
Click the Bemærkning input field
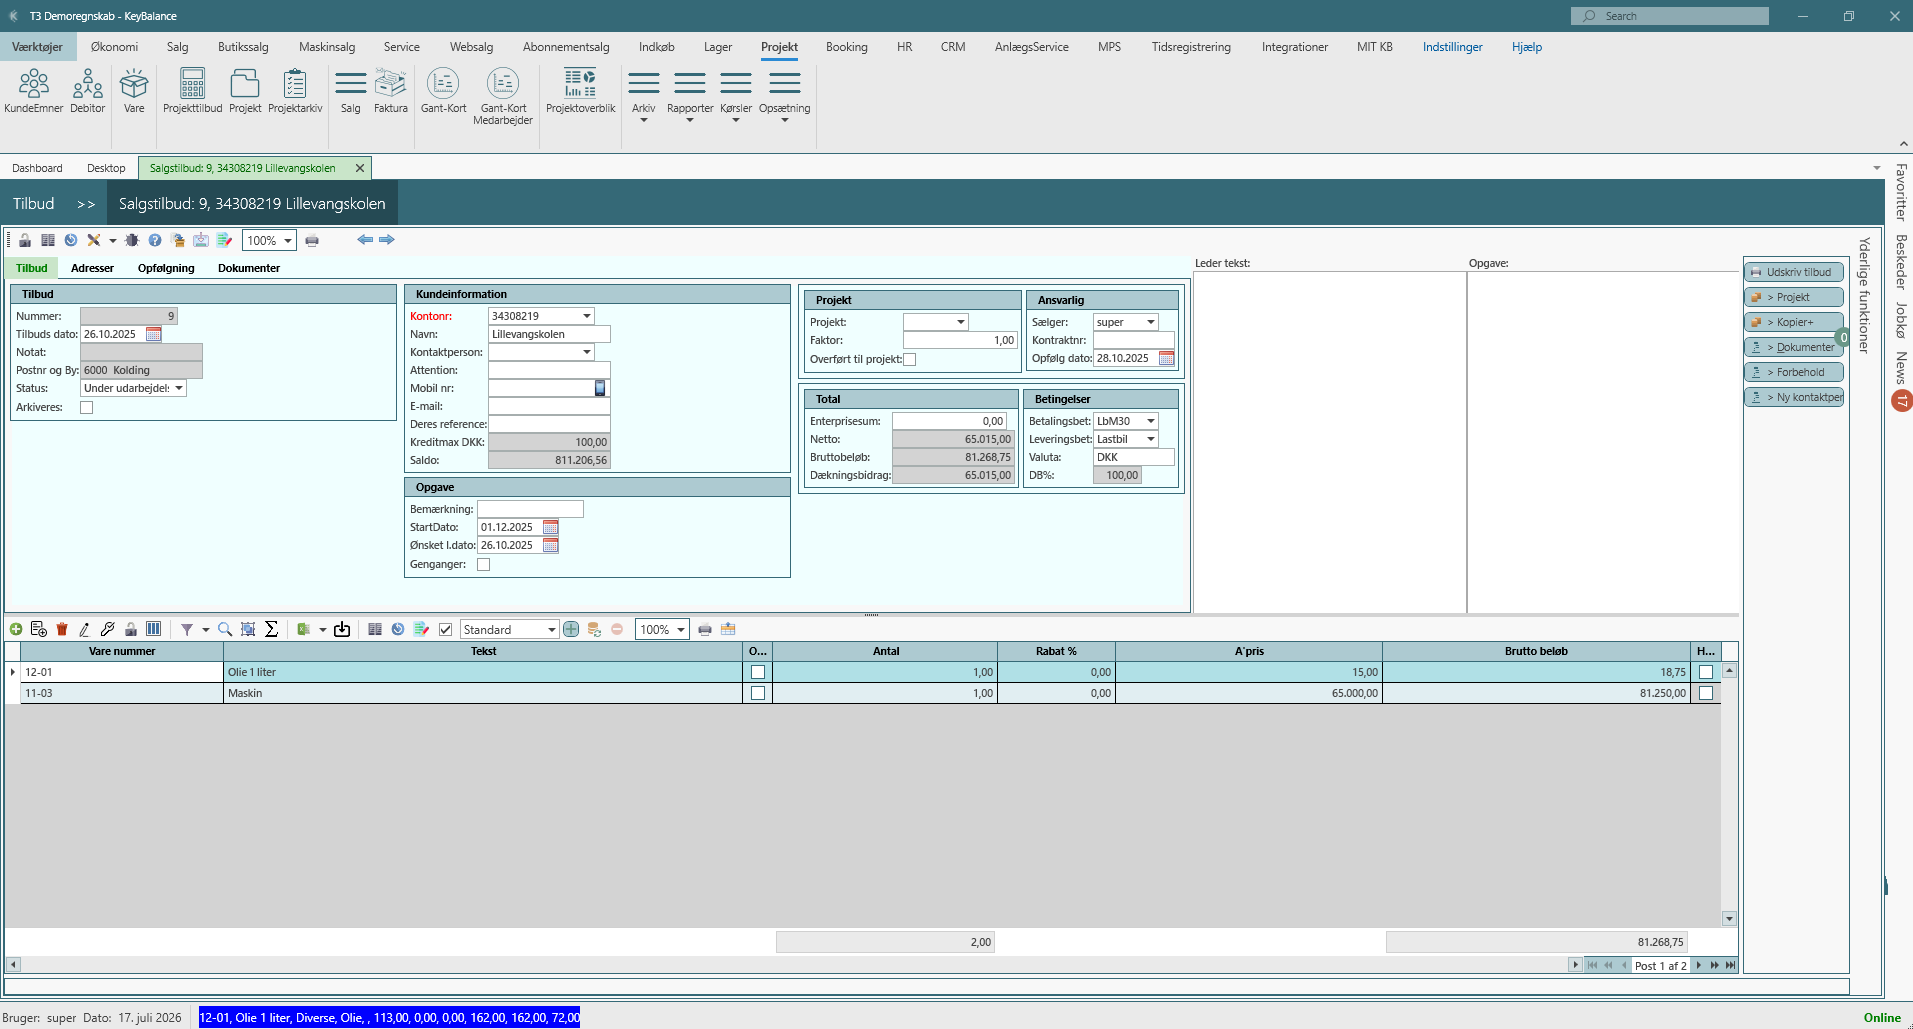pyautogui.click(x=530, y=509)
